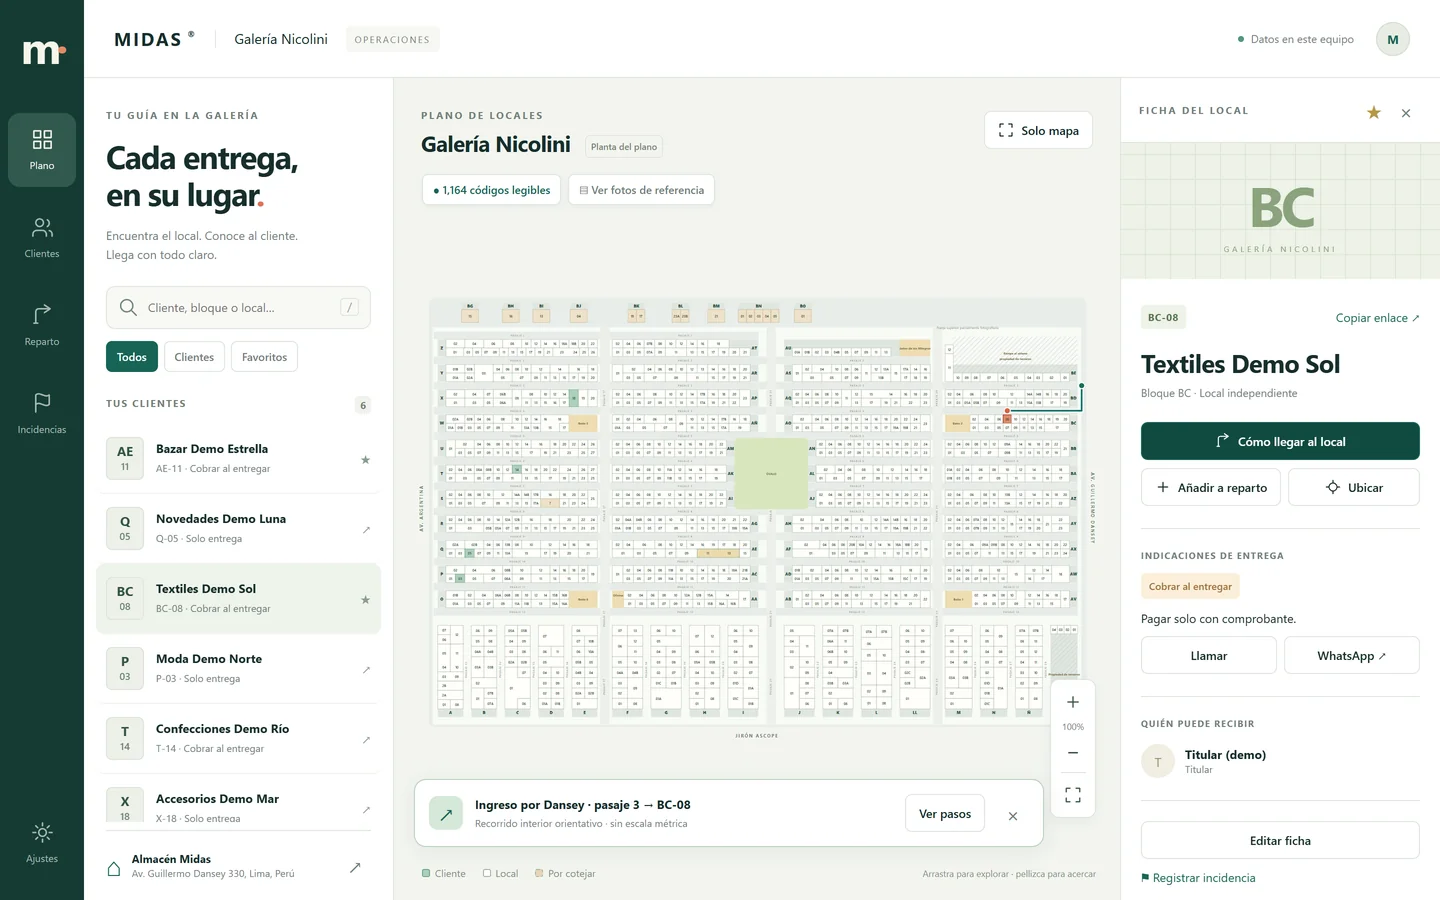1440x900 pixels.
Task: Click Registrar incidencia link
Action: click(1198, 878)
